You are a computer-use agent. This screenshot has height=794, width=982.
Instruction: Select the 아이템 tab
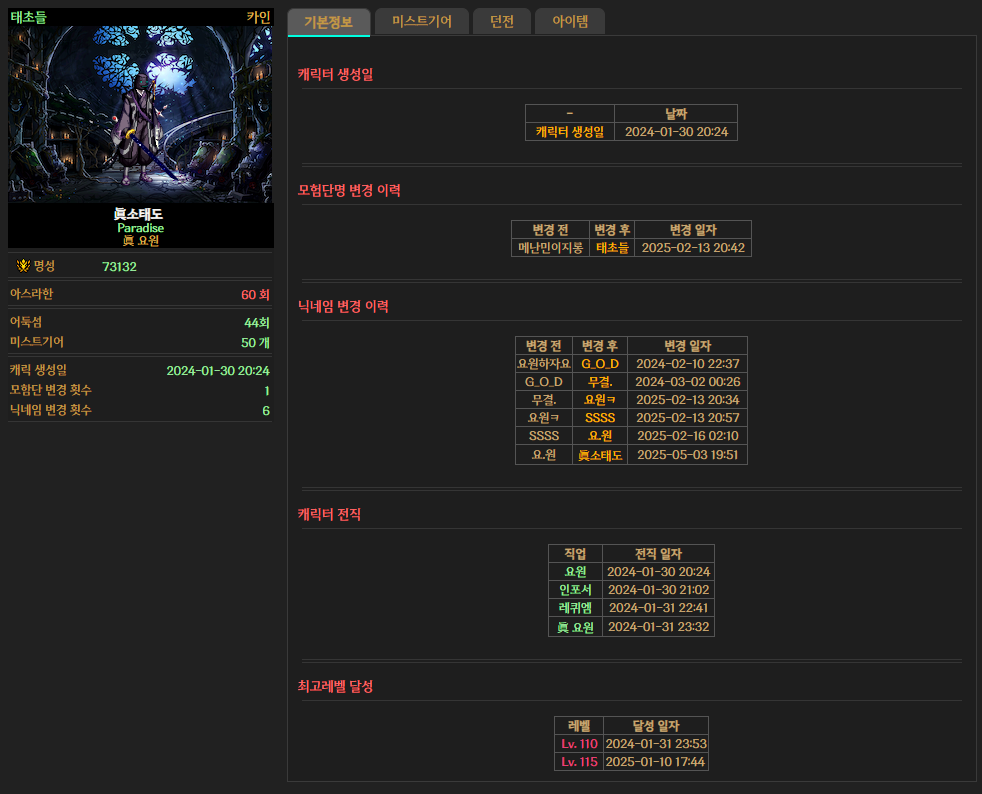point(569,22)
